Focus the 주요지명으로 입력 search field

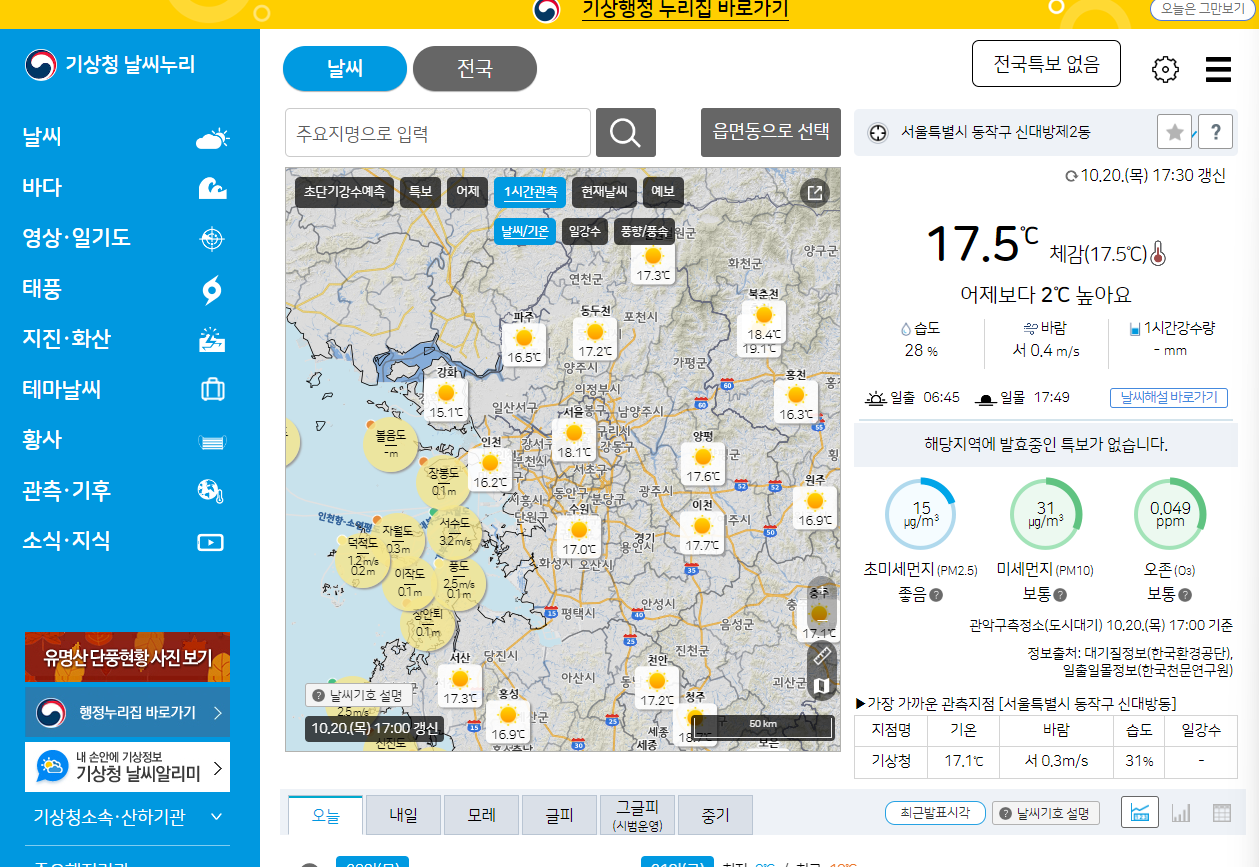tap(438, 133)
